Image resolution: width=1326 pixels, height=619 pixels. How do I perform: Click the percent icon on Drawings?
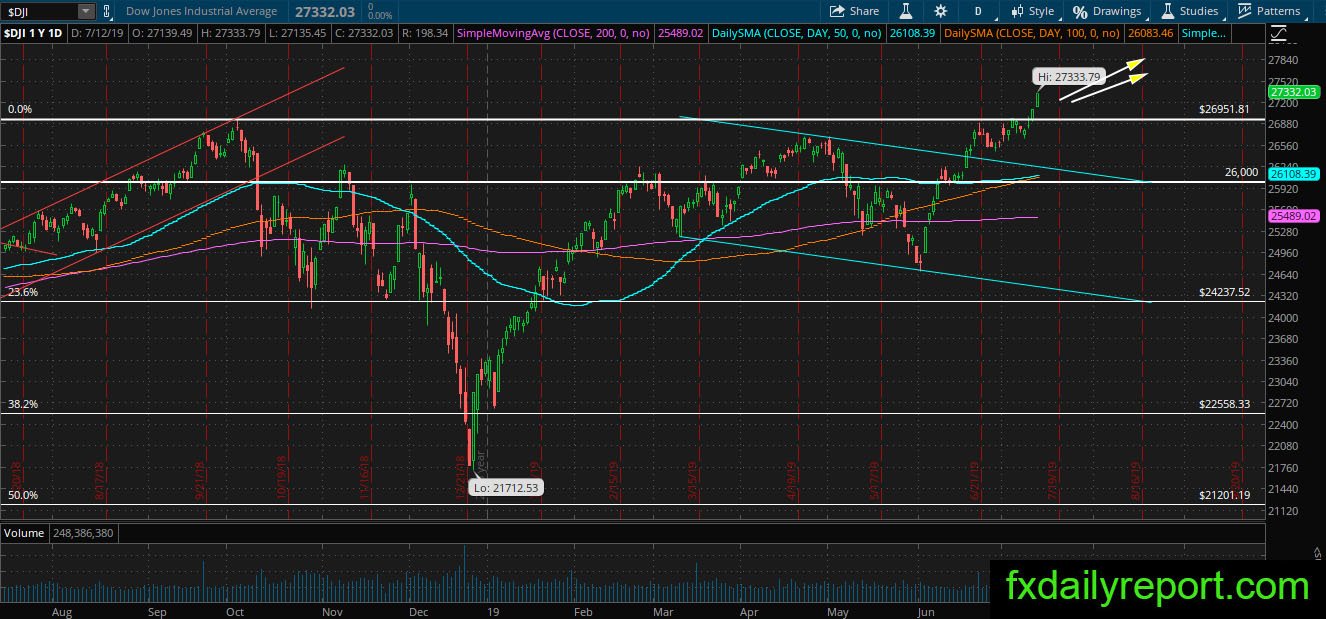(1080, 12)
